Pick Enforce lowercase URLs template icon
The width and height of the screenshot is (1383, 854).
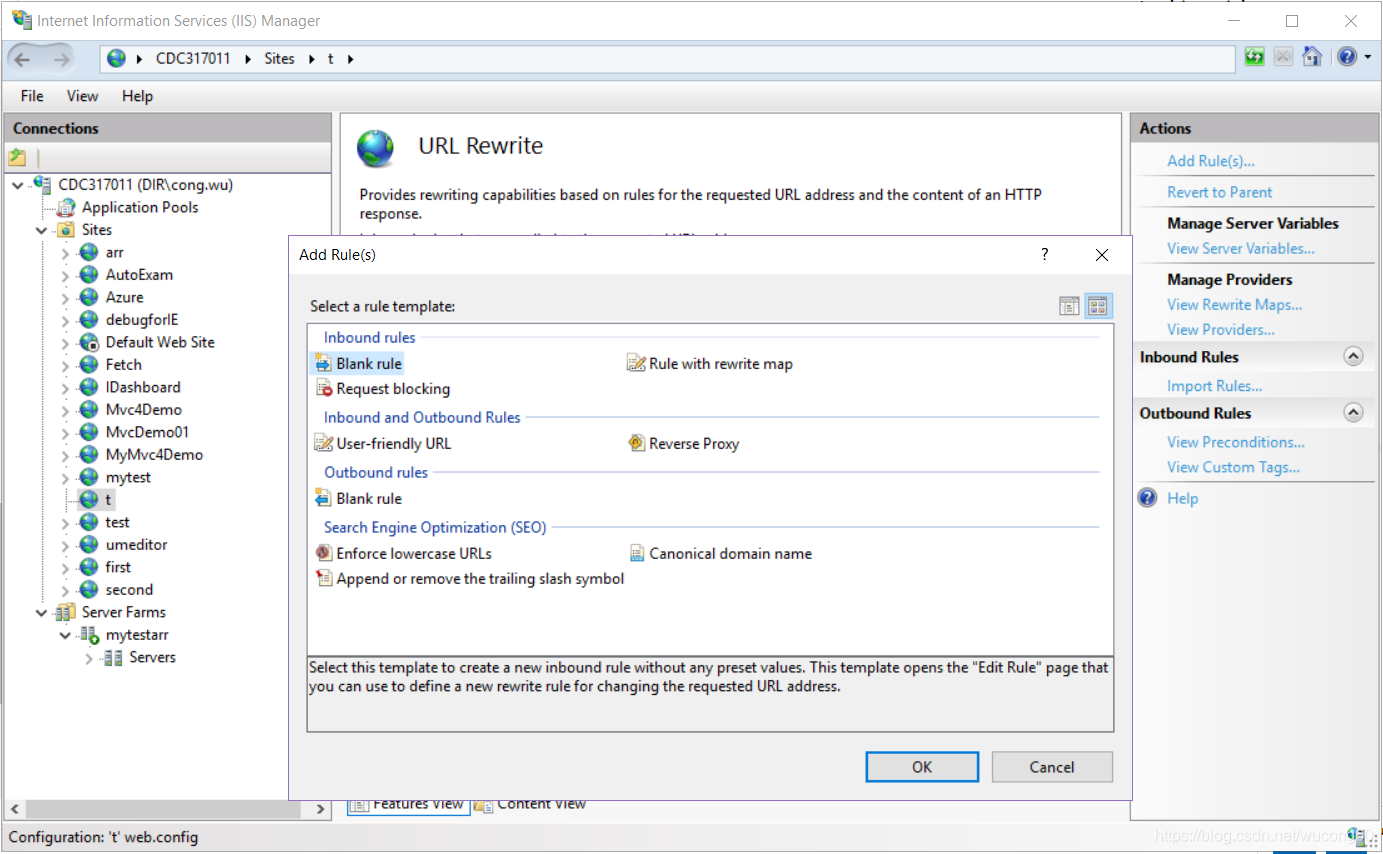(323, 553)
